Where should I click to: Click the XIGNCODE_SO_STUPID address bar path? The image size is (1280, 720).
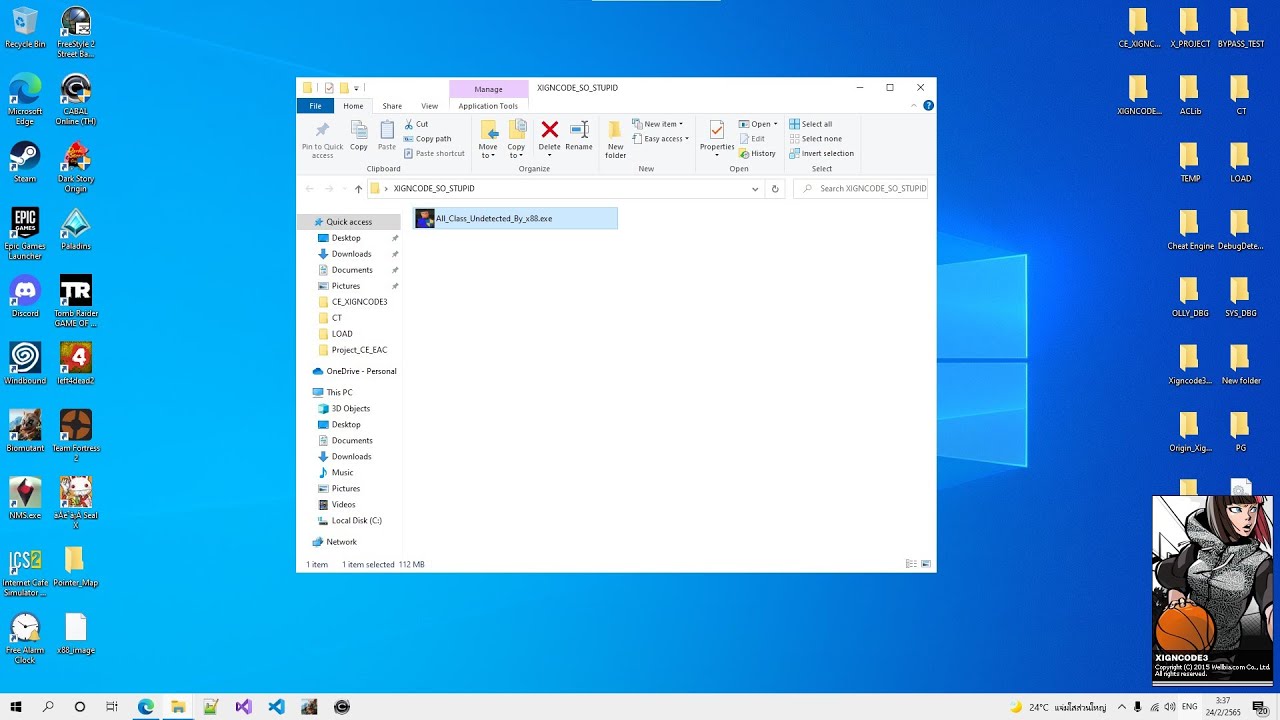pos(434,188)
